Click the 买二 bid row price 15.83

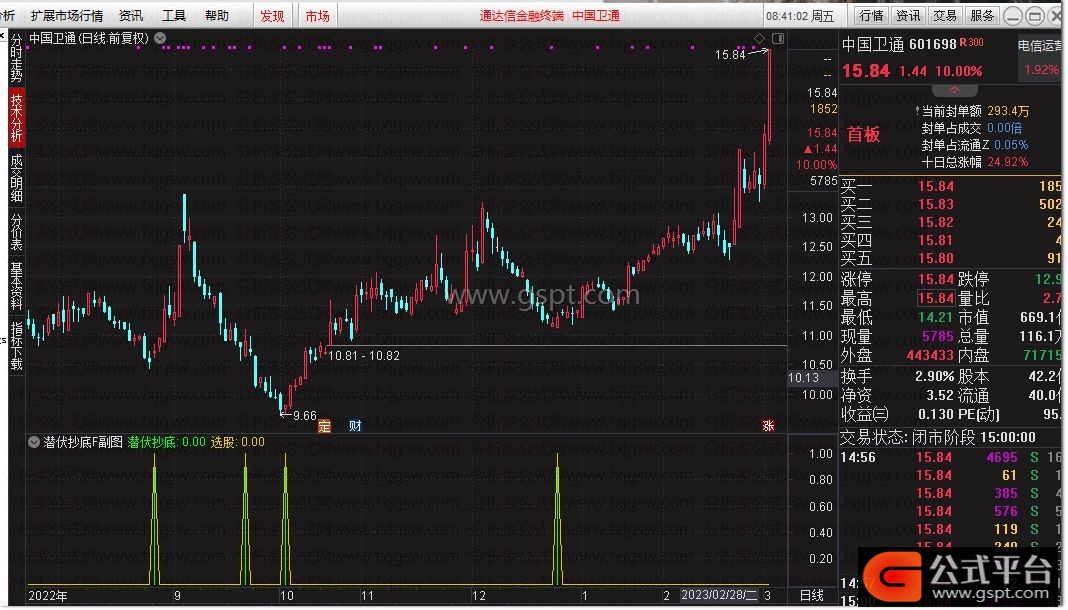[936, 204]
